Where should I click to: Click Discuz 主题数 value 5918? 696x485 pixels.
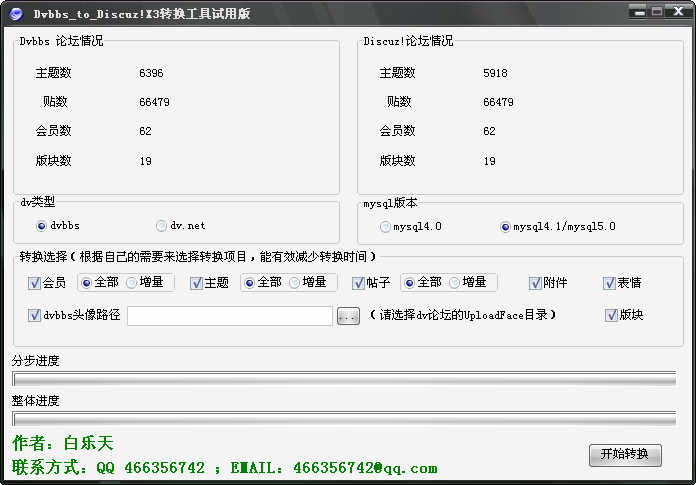(x=495, y=73)
